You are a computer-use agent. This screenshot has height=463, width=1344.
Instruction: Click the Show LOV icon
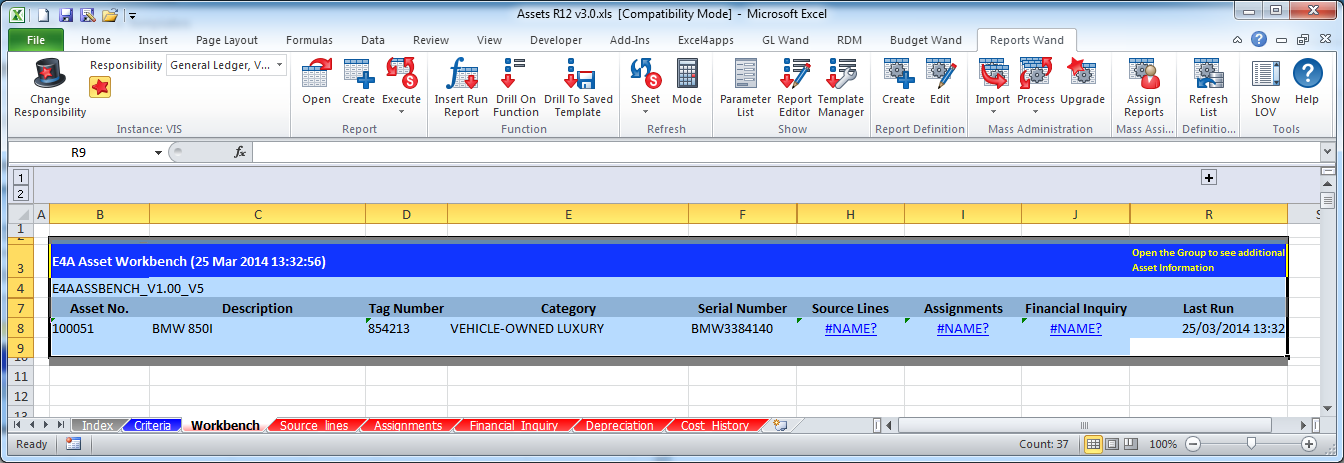pos(1265,74)
